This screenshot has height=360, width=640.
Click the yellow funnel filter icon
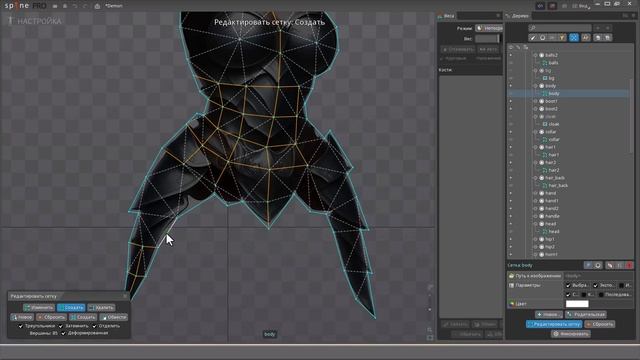pos(562,38)
